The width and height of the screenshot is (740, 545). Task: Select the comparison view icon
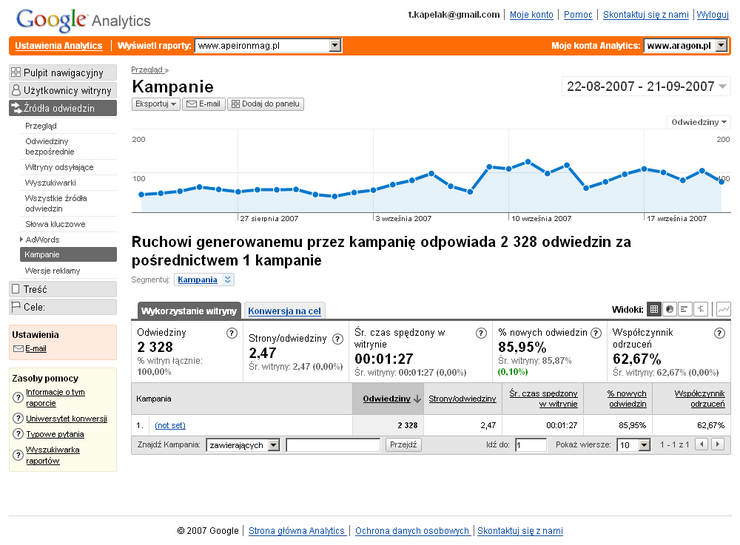click(701, 310)
